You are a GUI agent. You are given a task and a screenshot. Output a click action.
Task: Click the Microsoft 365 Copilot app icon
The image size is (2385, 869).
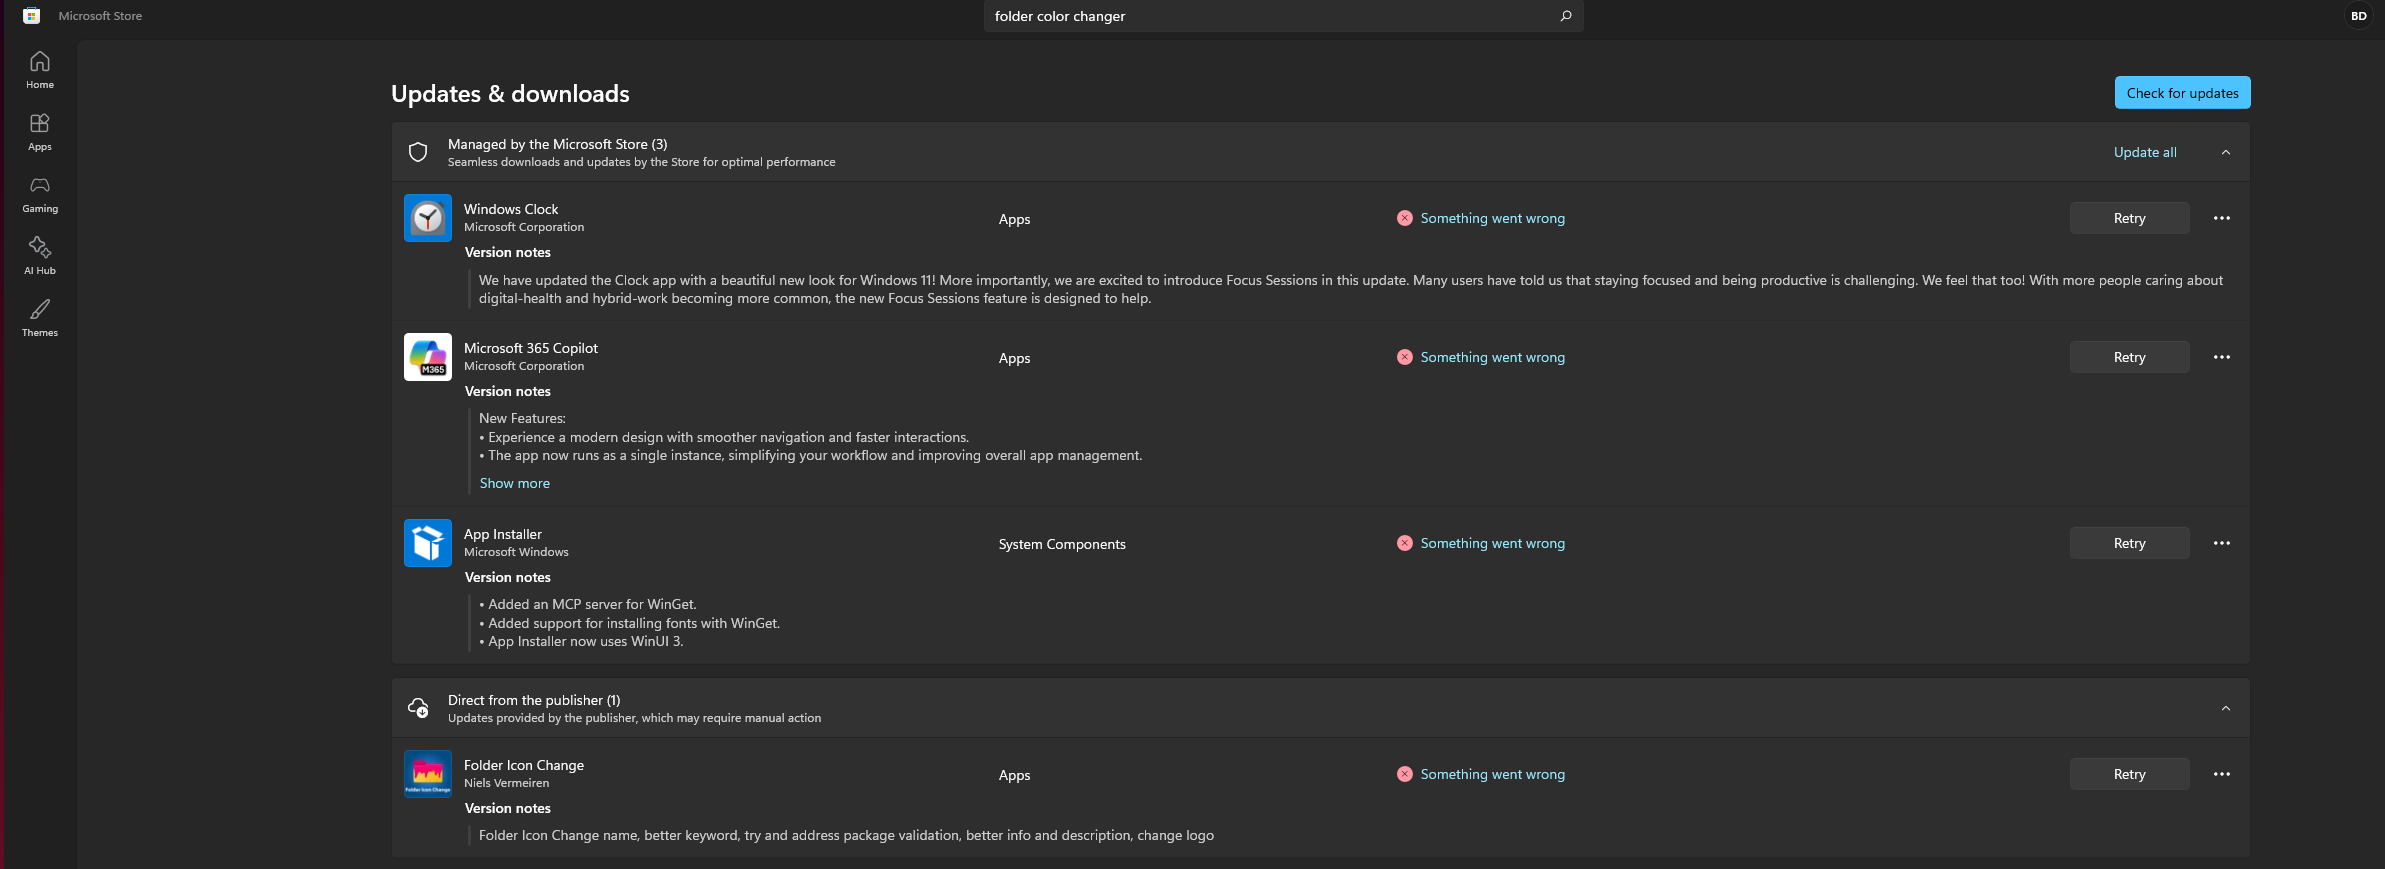[428, 357]
